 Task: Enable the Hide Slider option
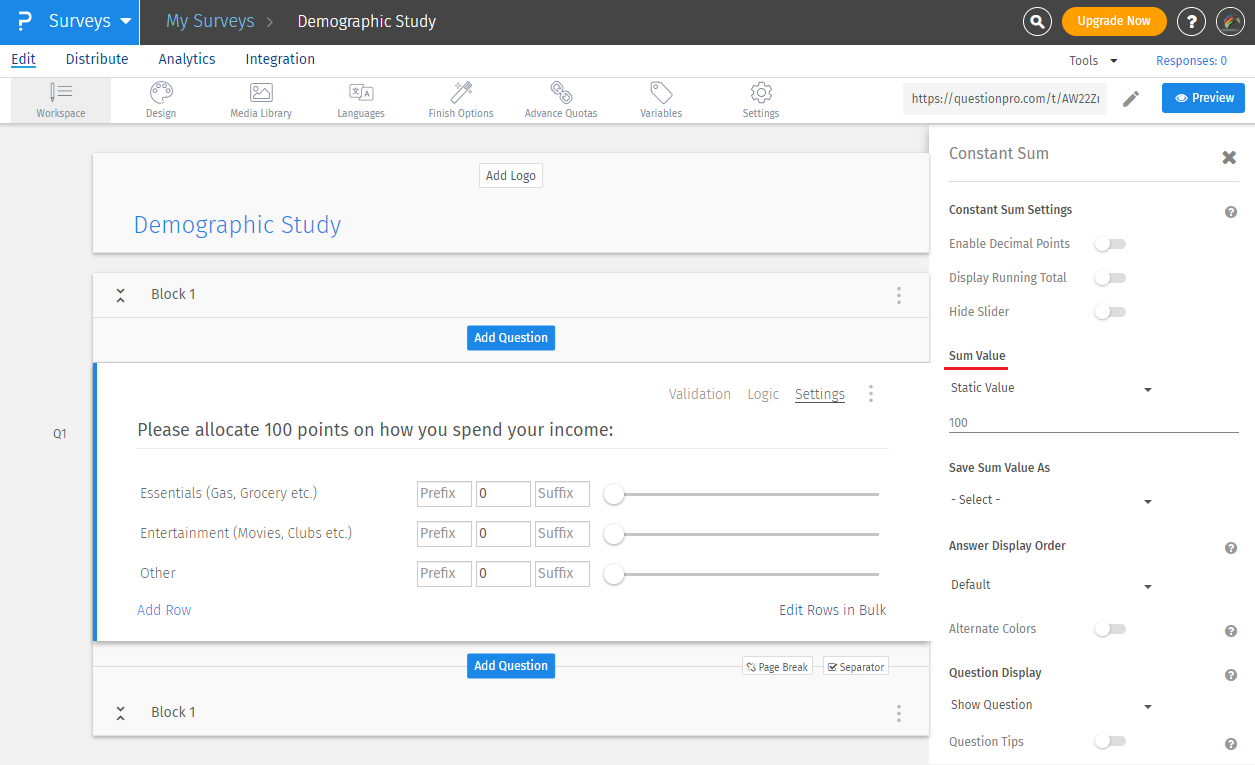(1110, 311)
